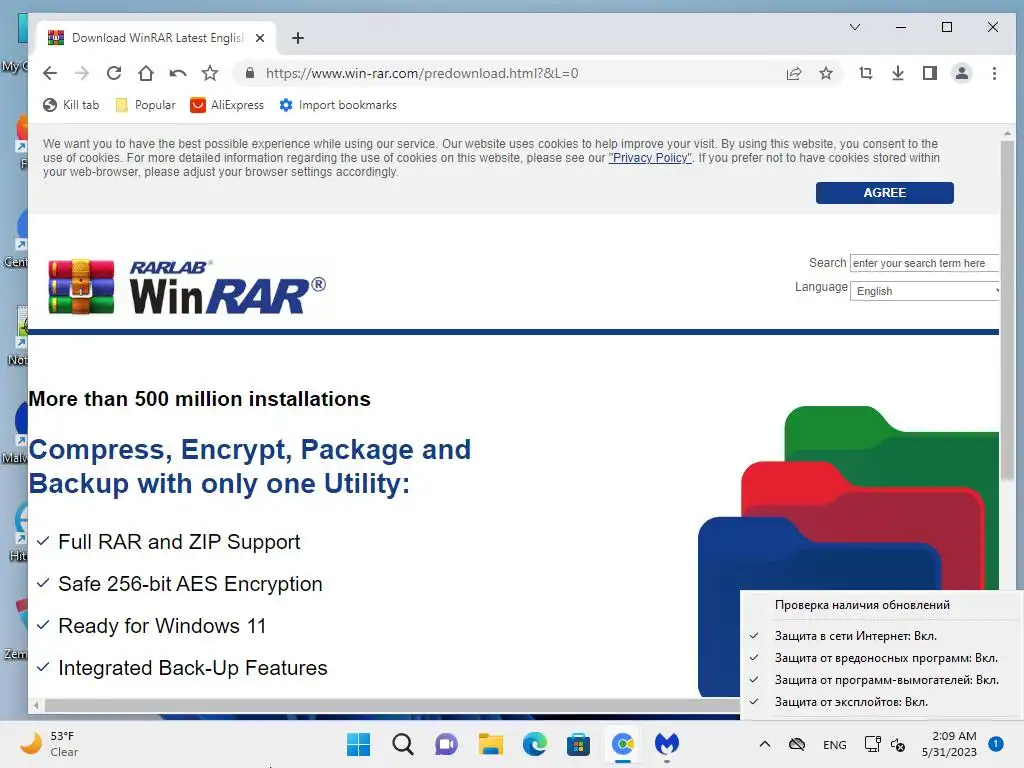Reload the WinRAR download page

click(114, 73)
